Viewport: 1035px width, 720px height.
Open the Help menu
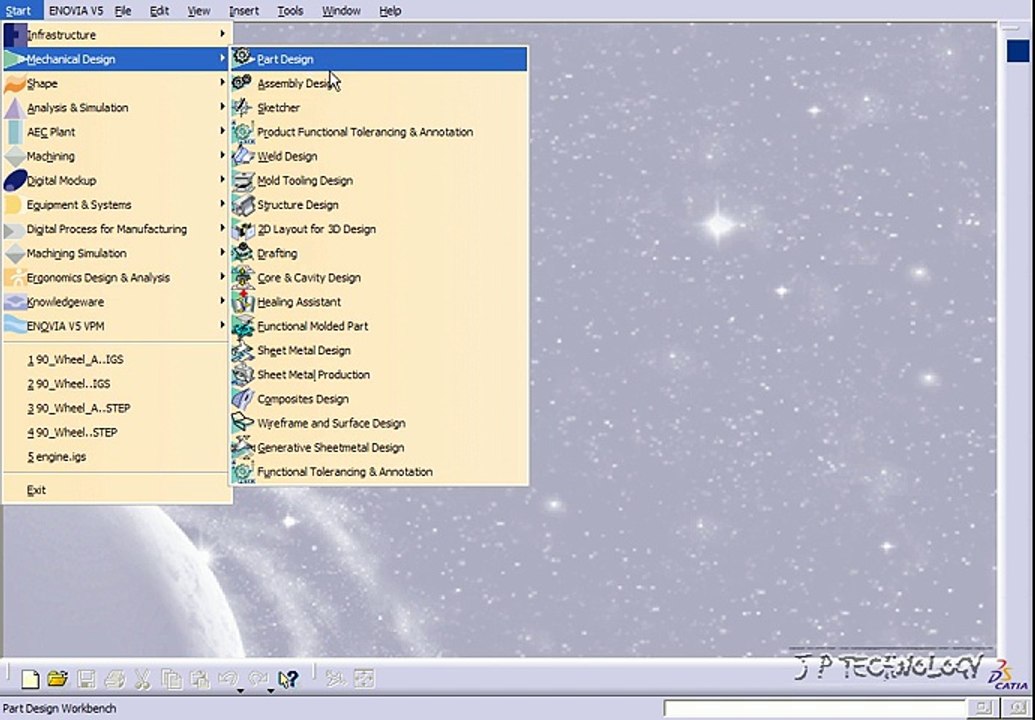click(x=390, y=11)
